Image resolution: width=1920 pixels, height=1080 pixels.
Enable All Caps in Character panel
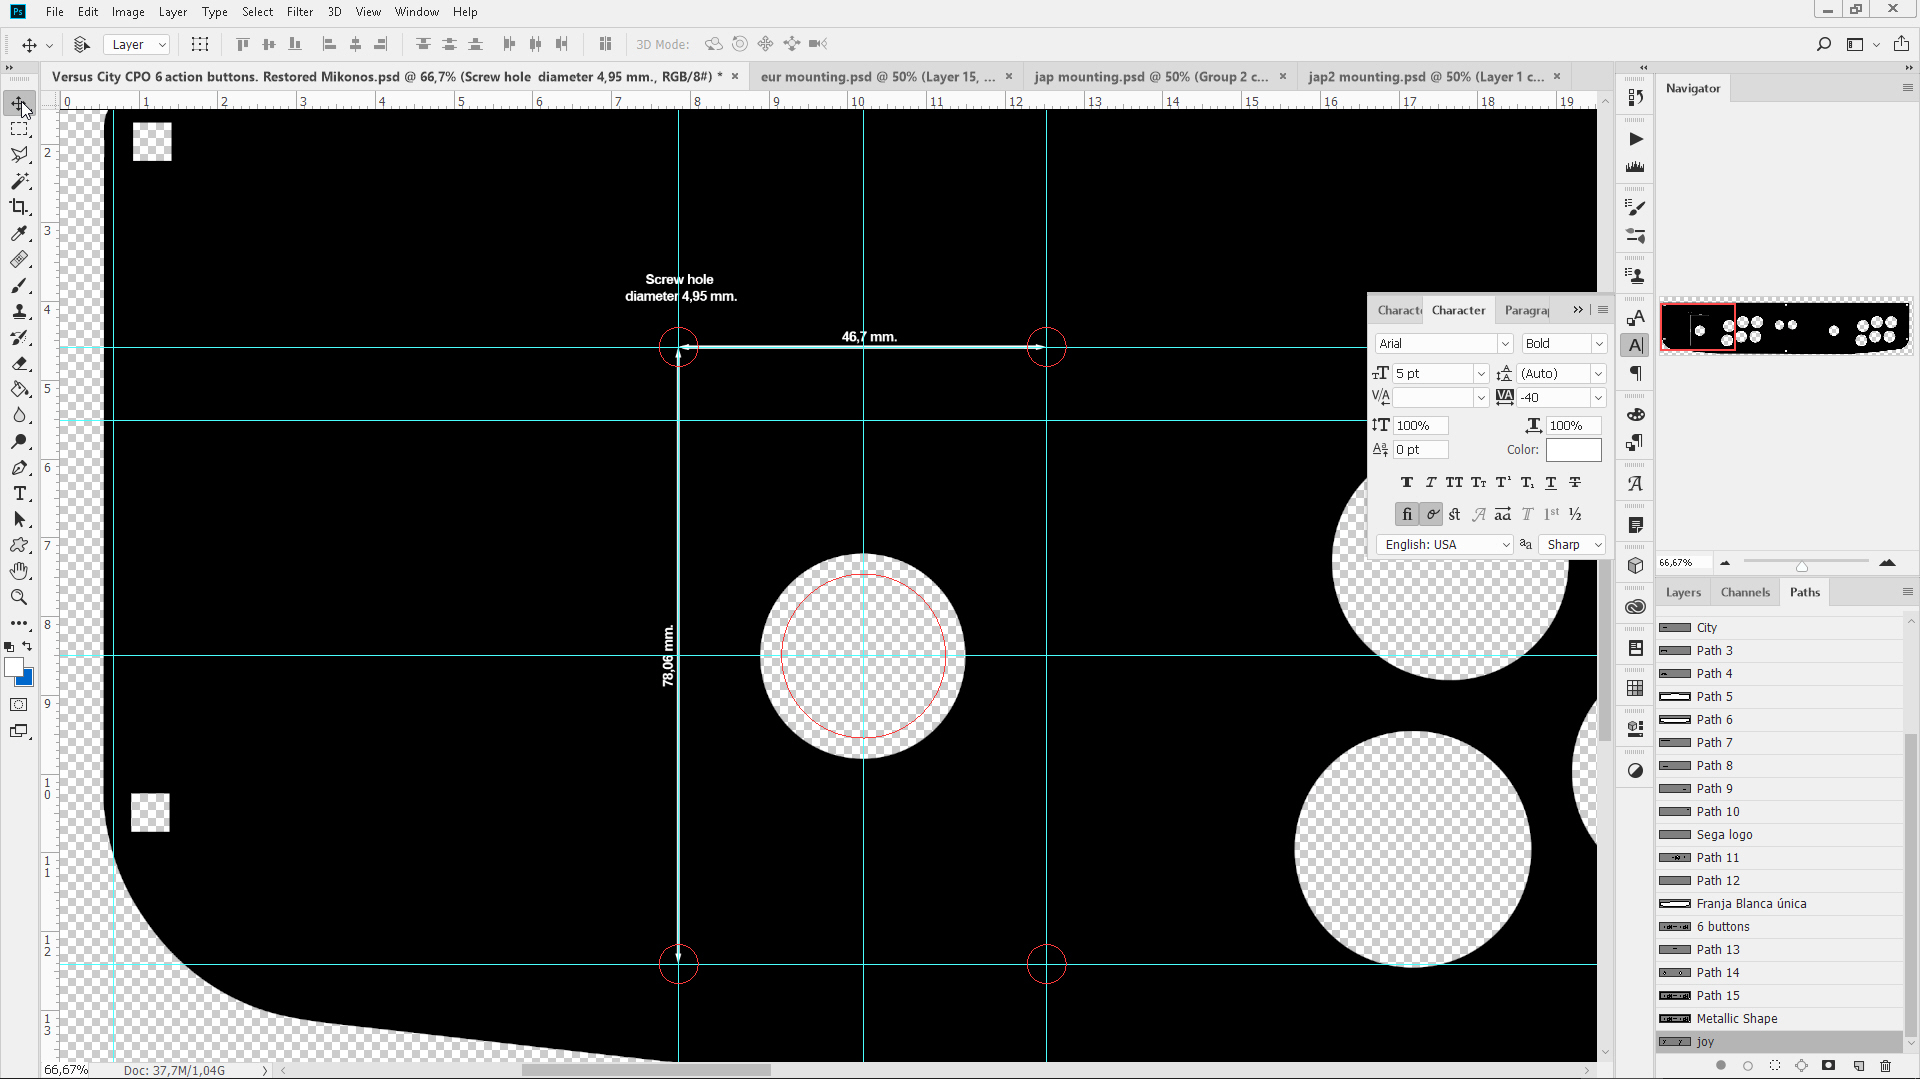tap(1455, 482)
